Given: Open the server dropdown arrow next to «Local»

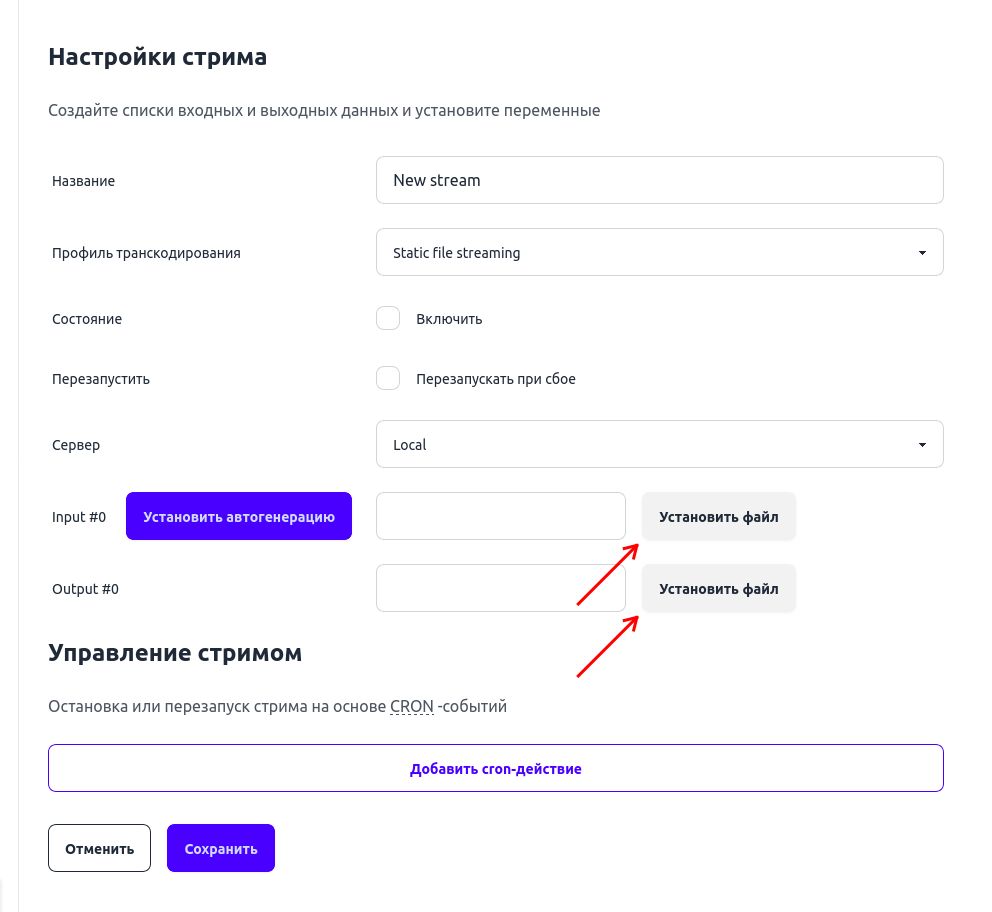Looking at the screenshot, I should (x=922, y=444).
